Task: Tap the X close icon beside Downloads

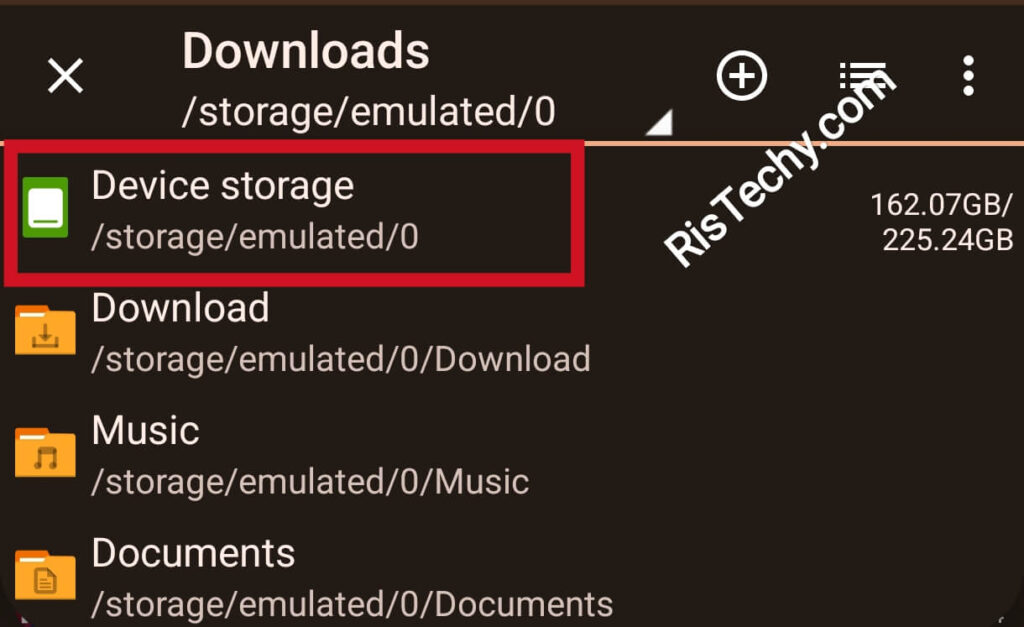Action: 65,76
